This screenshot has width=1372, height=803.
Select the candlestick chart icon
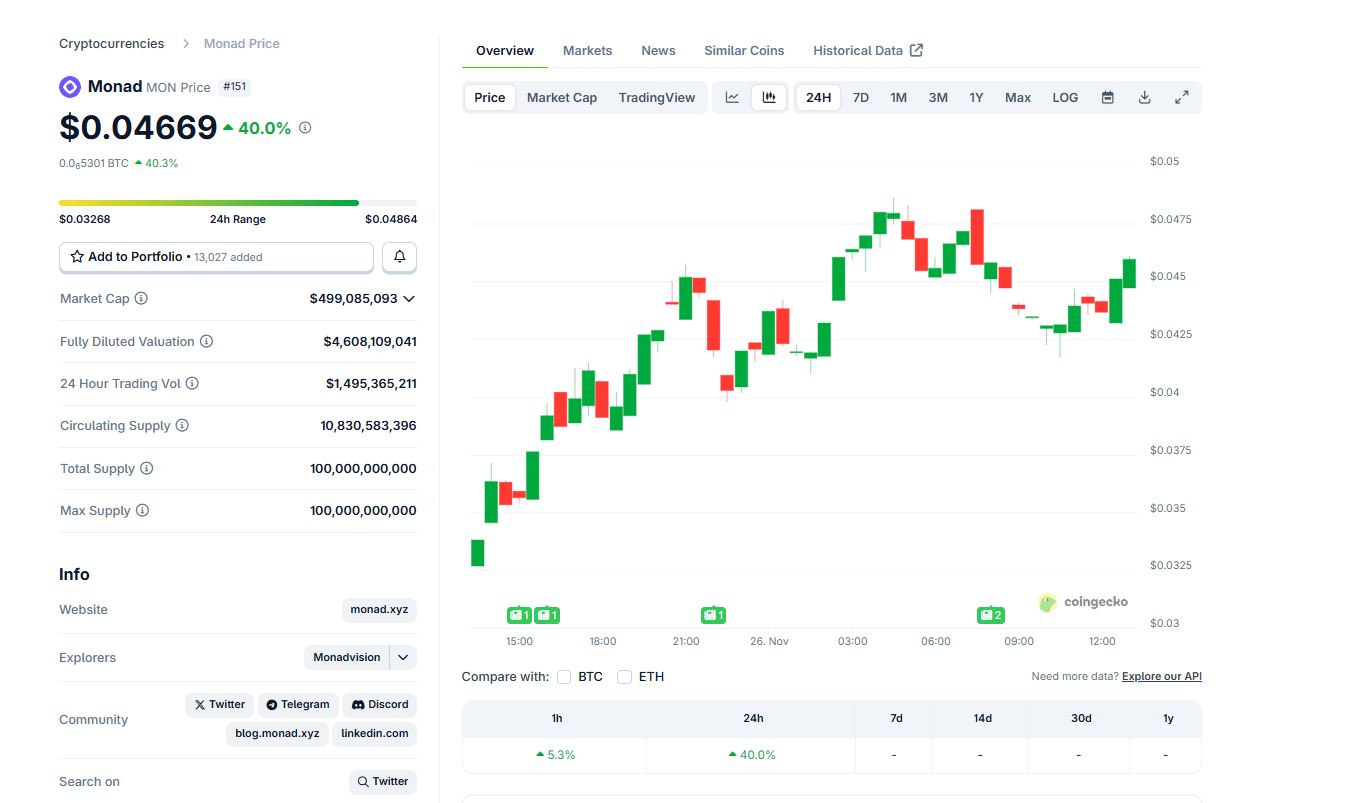coord(768,97)
